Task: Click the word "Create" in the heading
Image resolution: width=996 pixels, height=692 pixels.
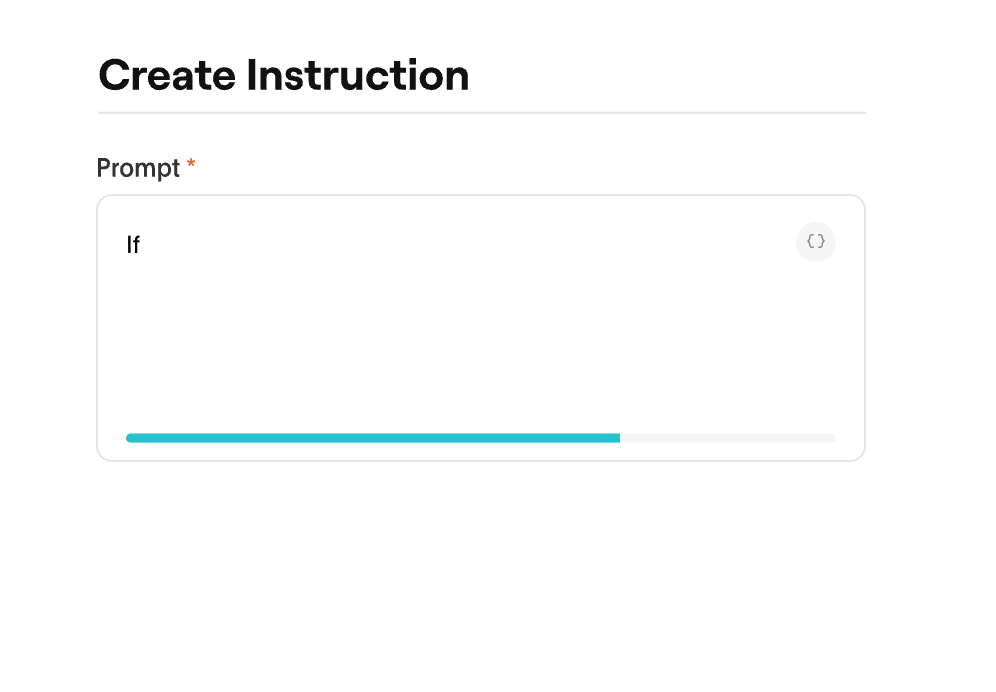Action: pyautogui.click(x=166, y=76)
